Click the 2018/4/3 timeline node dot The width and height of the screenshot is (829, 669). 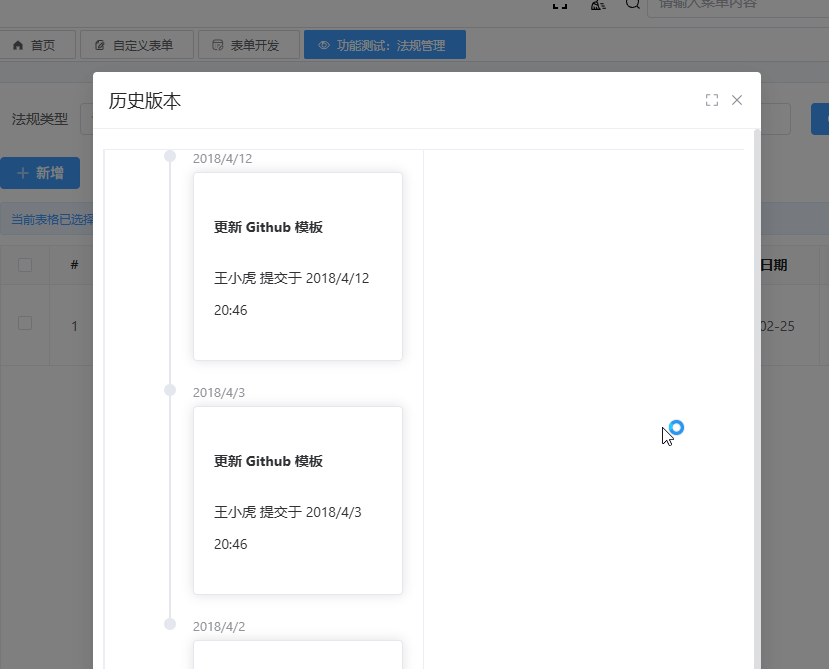[170, 390]
